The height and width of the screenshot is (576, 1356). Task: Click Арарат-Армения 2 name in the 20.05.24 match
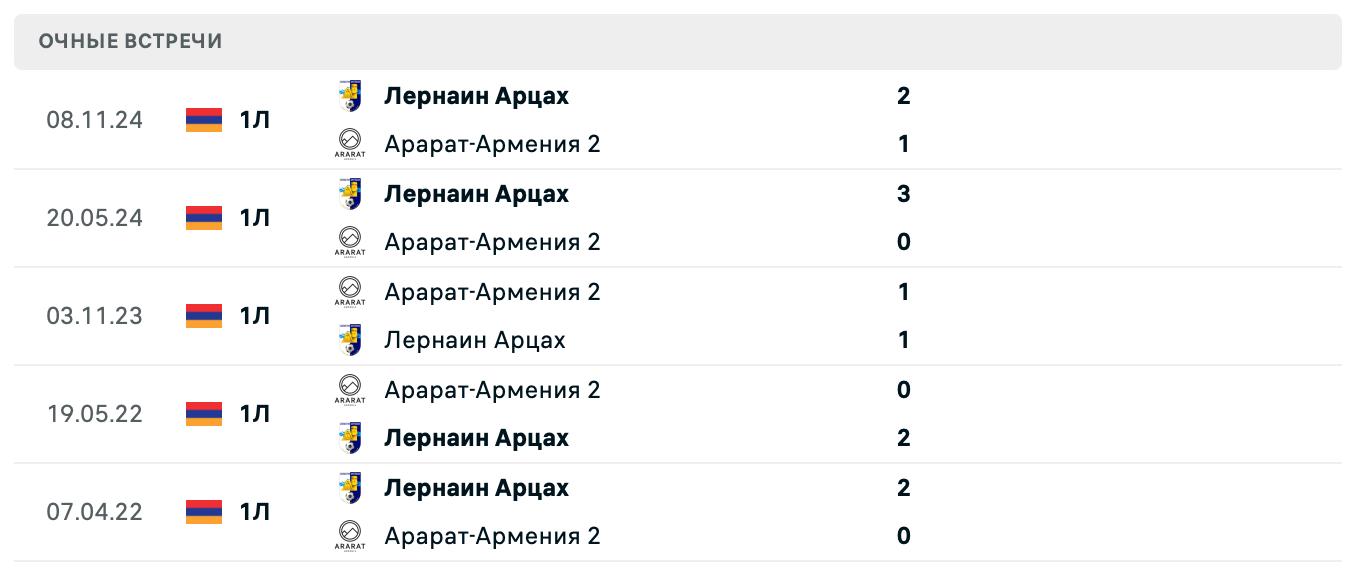pos(493,242)
